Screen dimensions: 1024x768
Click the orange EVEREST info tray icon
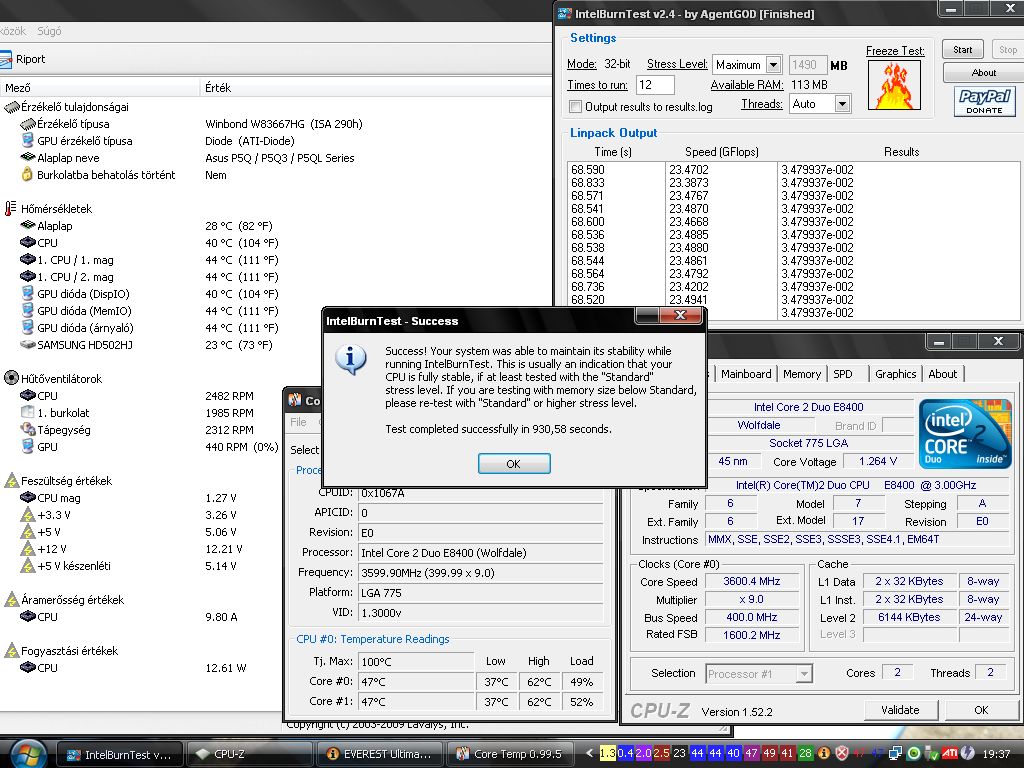[824, 753]
